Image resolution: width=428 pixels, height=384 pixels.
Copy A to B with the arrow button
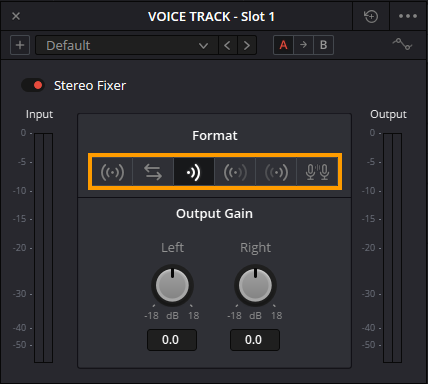coord(303,45)
